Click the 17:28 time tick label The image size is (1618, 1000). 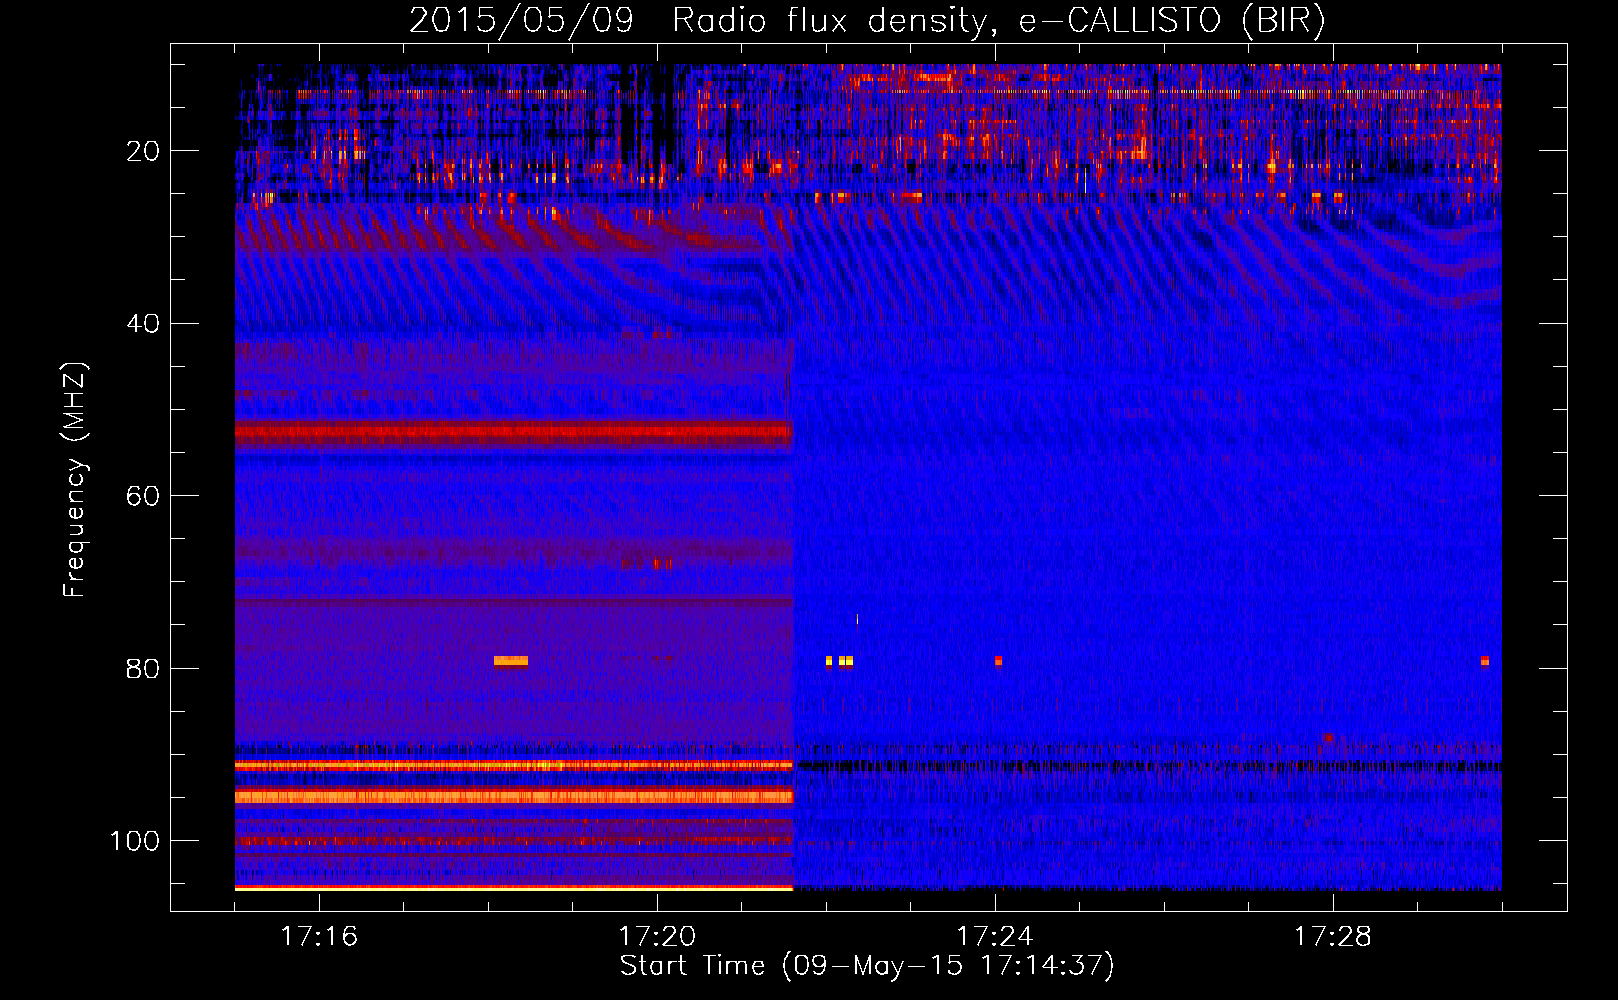(1333, 936)
